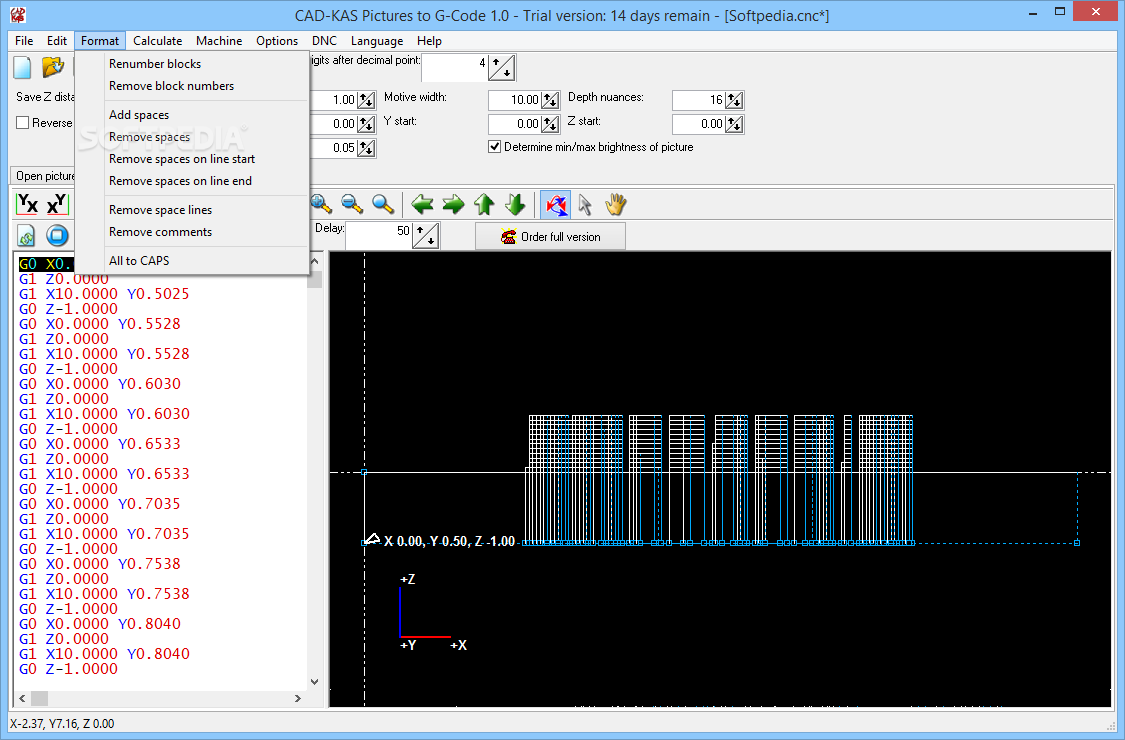Choose Remove comments menu entry
This screenshot has width=1125, height=740.
(192, 232)
